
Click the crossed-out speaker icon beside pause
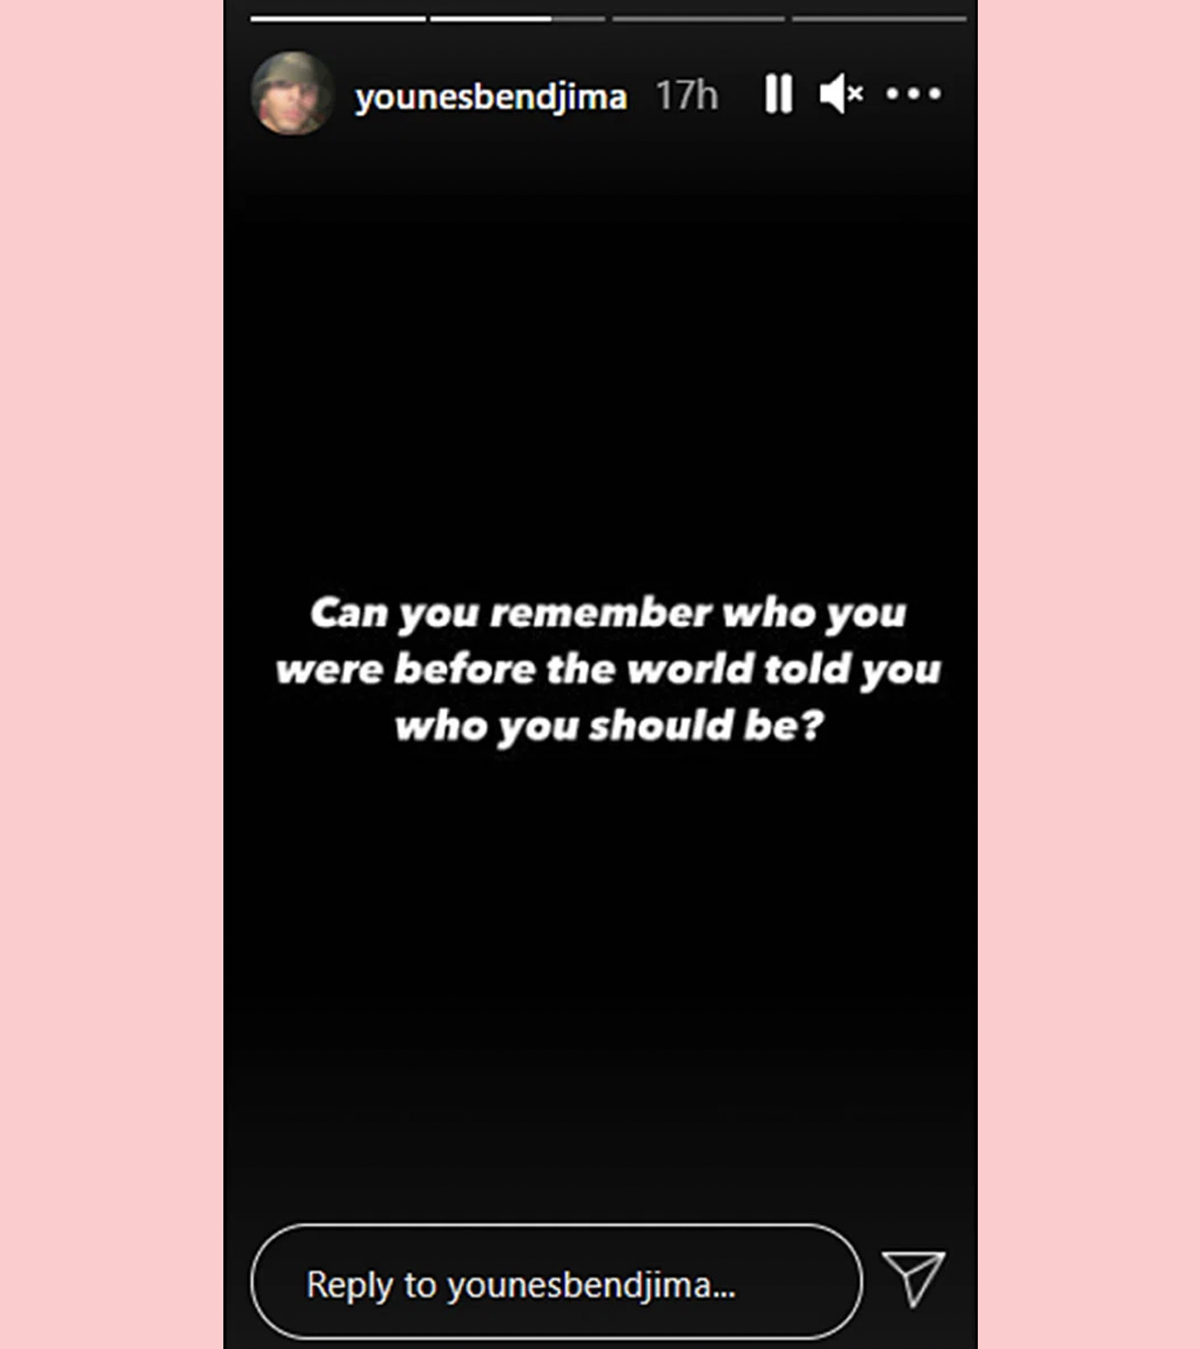pos(841,94)
